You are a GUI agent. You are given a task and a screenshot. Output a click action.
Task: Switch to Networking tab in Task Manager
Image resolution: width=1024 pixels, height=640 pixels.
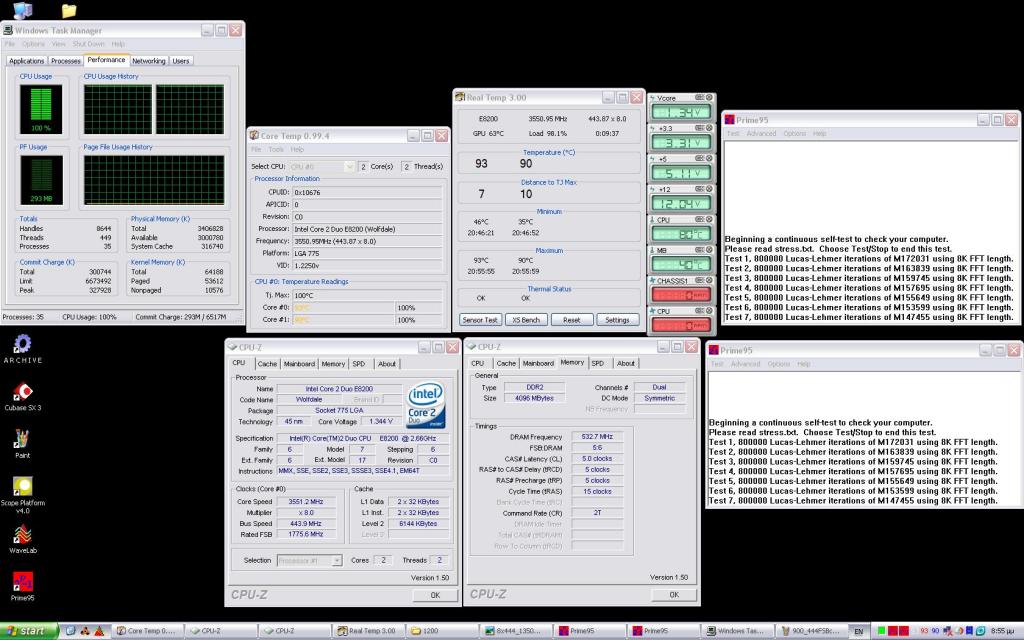tap(149, 61)
